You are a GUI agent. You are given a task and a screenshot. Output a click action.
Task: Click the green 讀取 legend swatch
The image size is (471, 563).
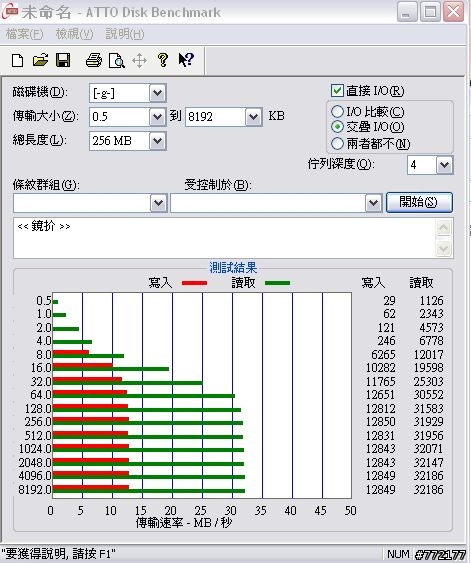tap(277, 283)
